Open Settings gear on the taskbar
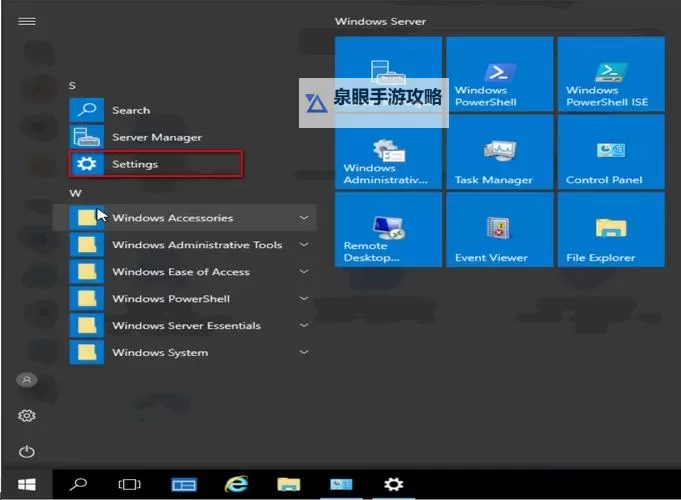Image resolution: width=681 pixels, height=500 pixels. point(393,484)
